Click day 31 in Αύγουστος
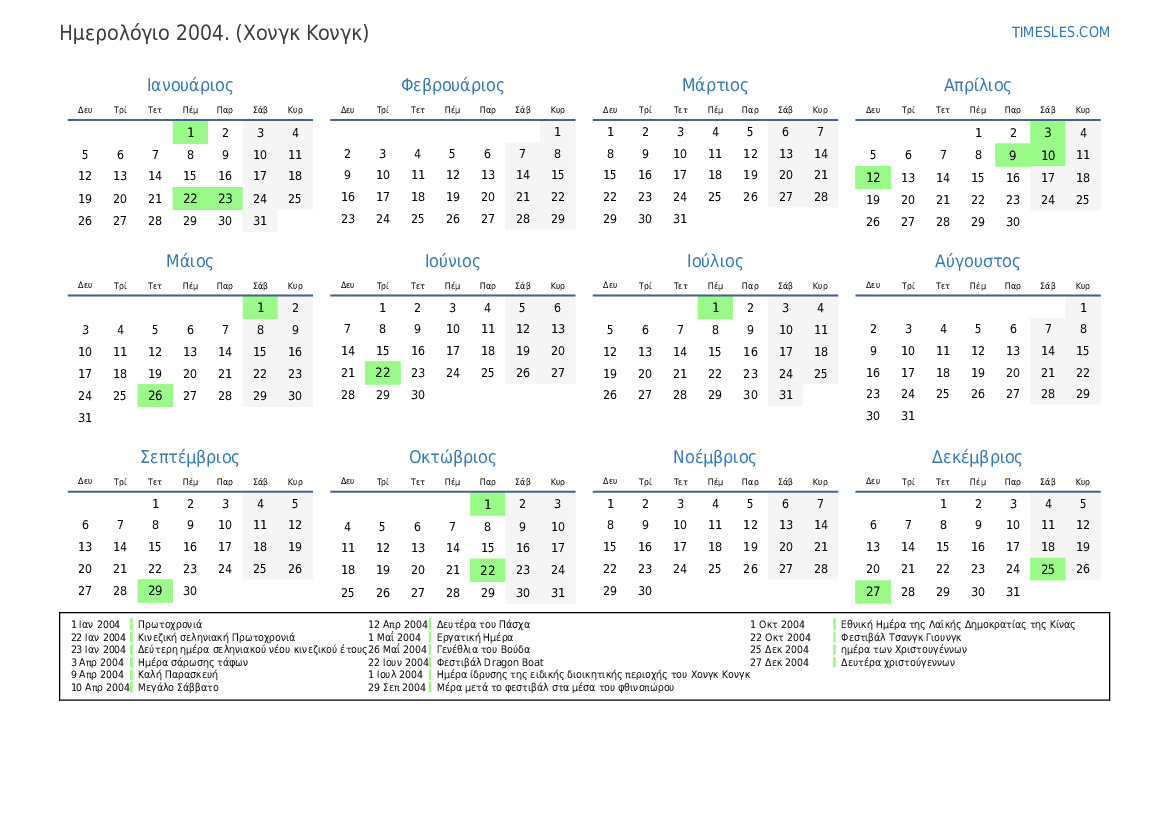The image size is (1169, 827). coord(907,416)
